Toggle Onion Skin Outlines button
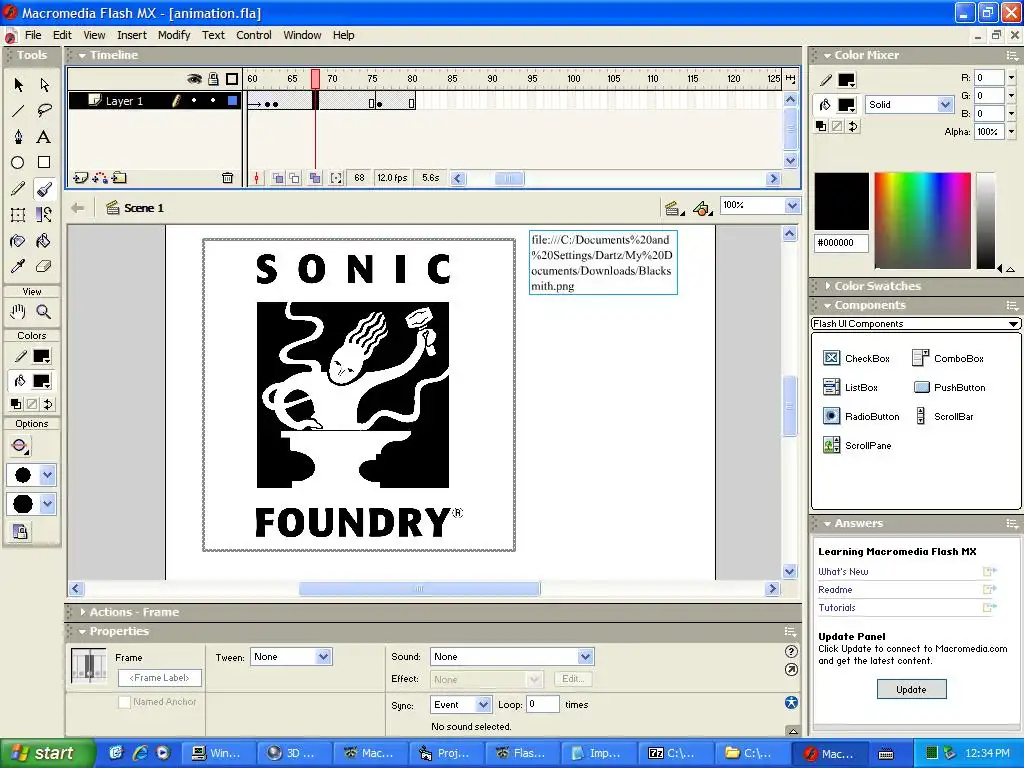 pyautogui.click(x=295, y=178)
